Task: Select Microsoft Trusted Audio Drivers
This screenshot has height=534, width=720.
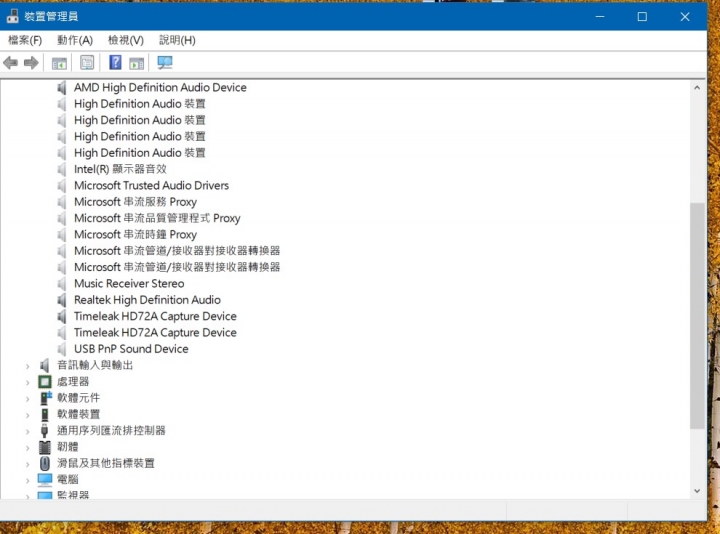Action: pos(152,185)
